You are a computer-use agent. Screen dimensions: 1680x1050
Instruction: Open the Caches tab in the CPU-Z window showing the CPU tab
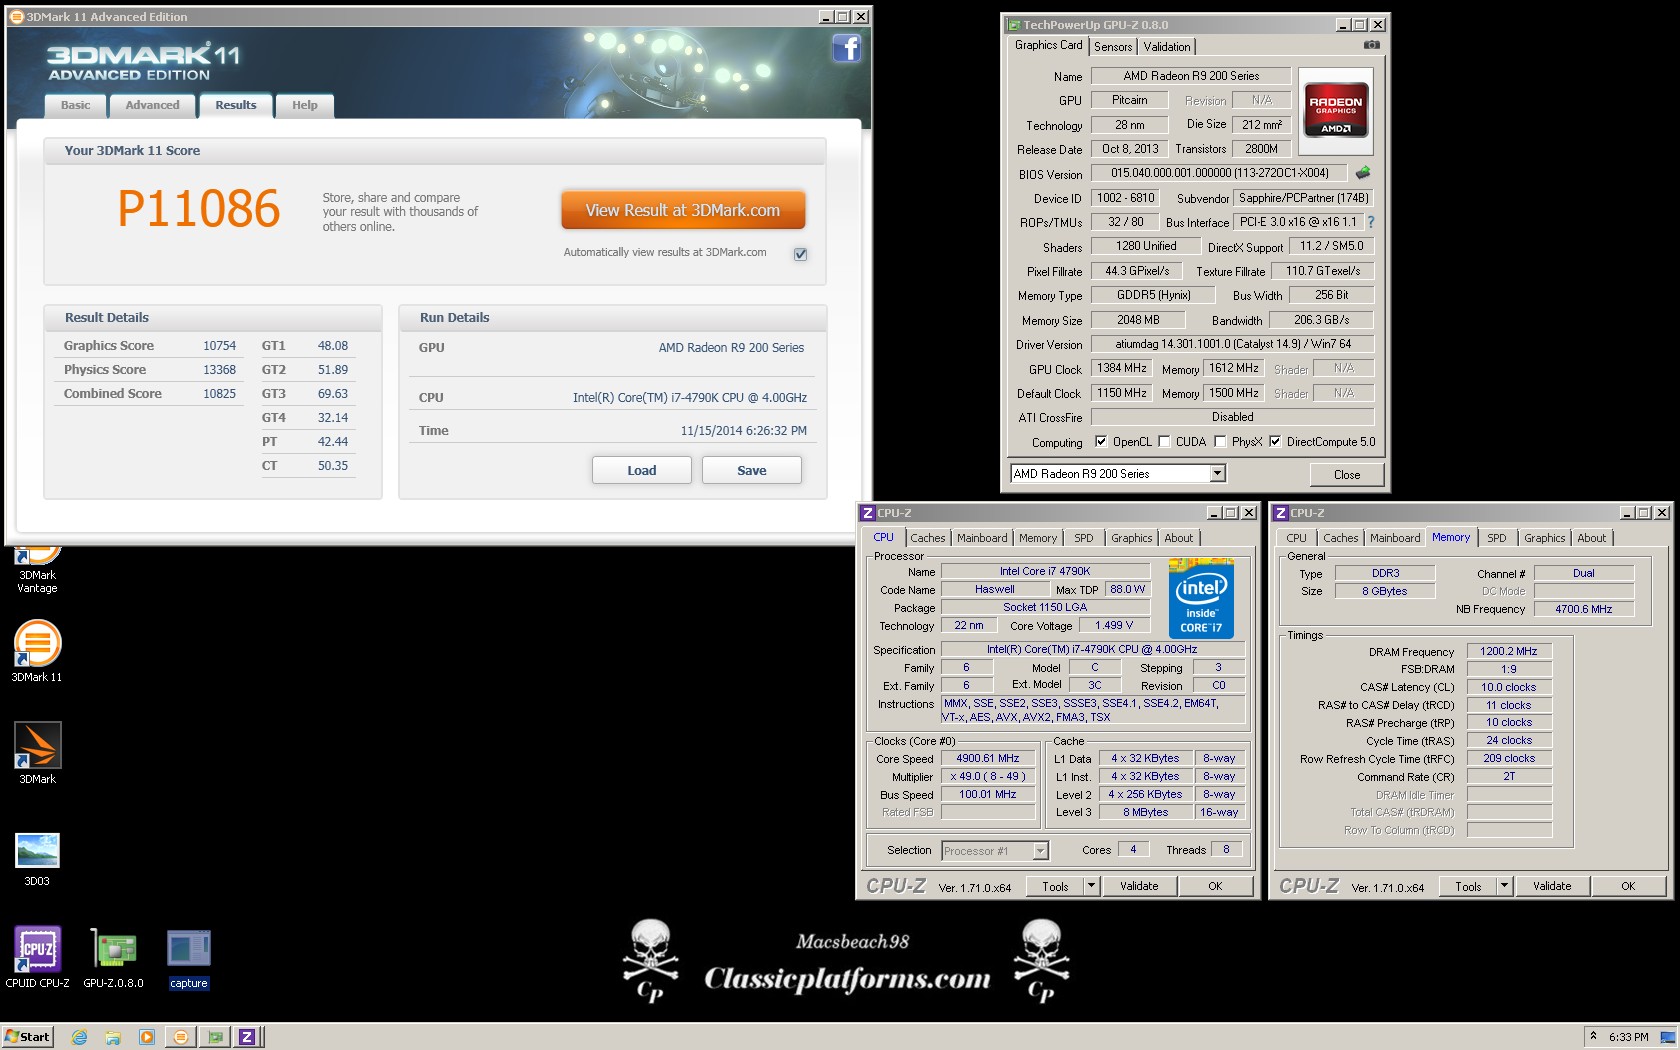point(928,538)
